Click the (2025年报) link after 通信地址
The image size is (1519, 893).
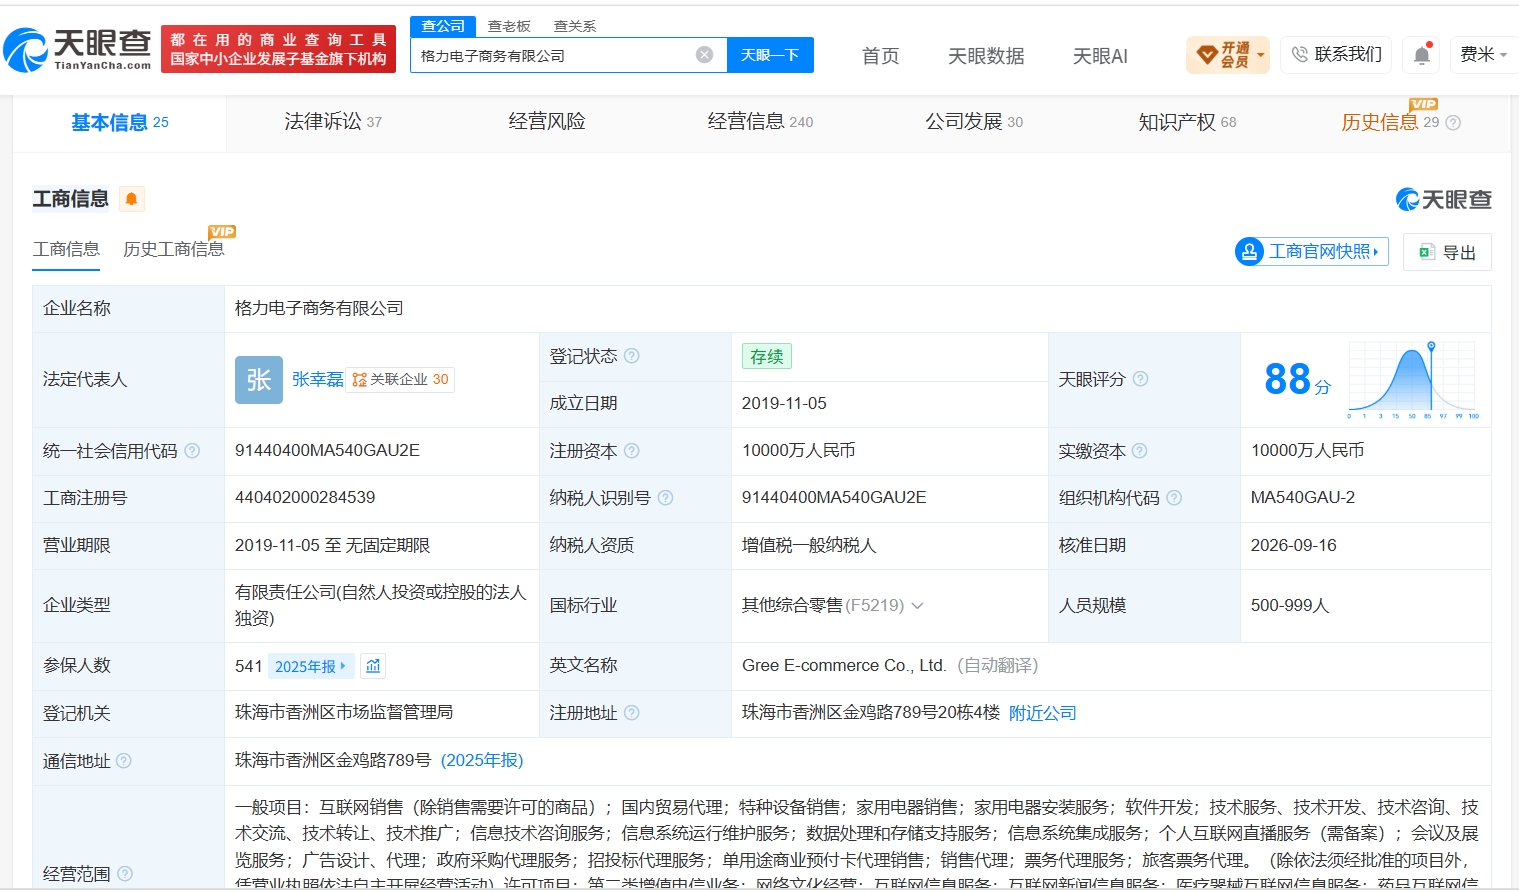482,761
